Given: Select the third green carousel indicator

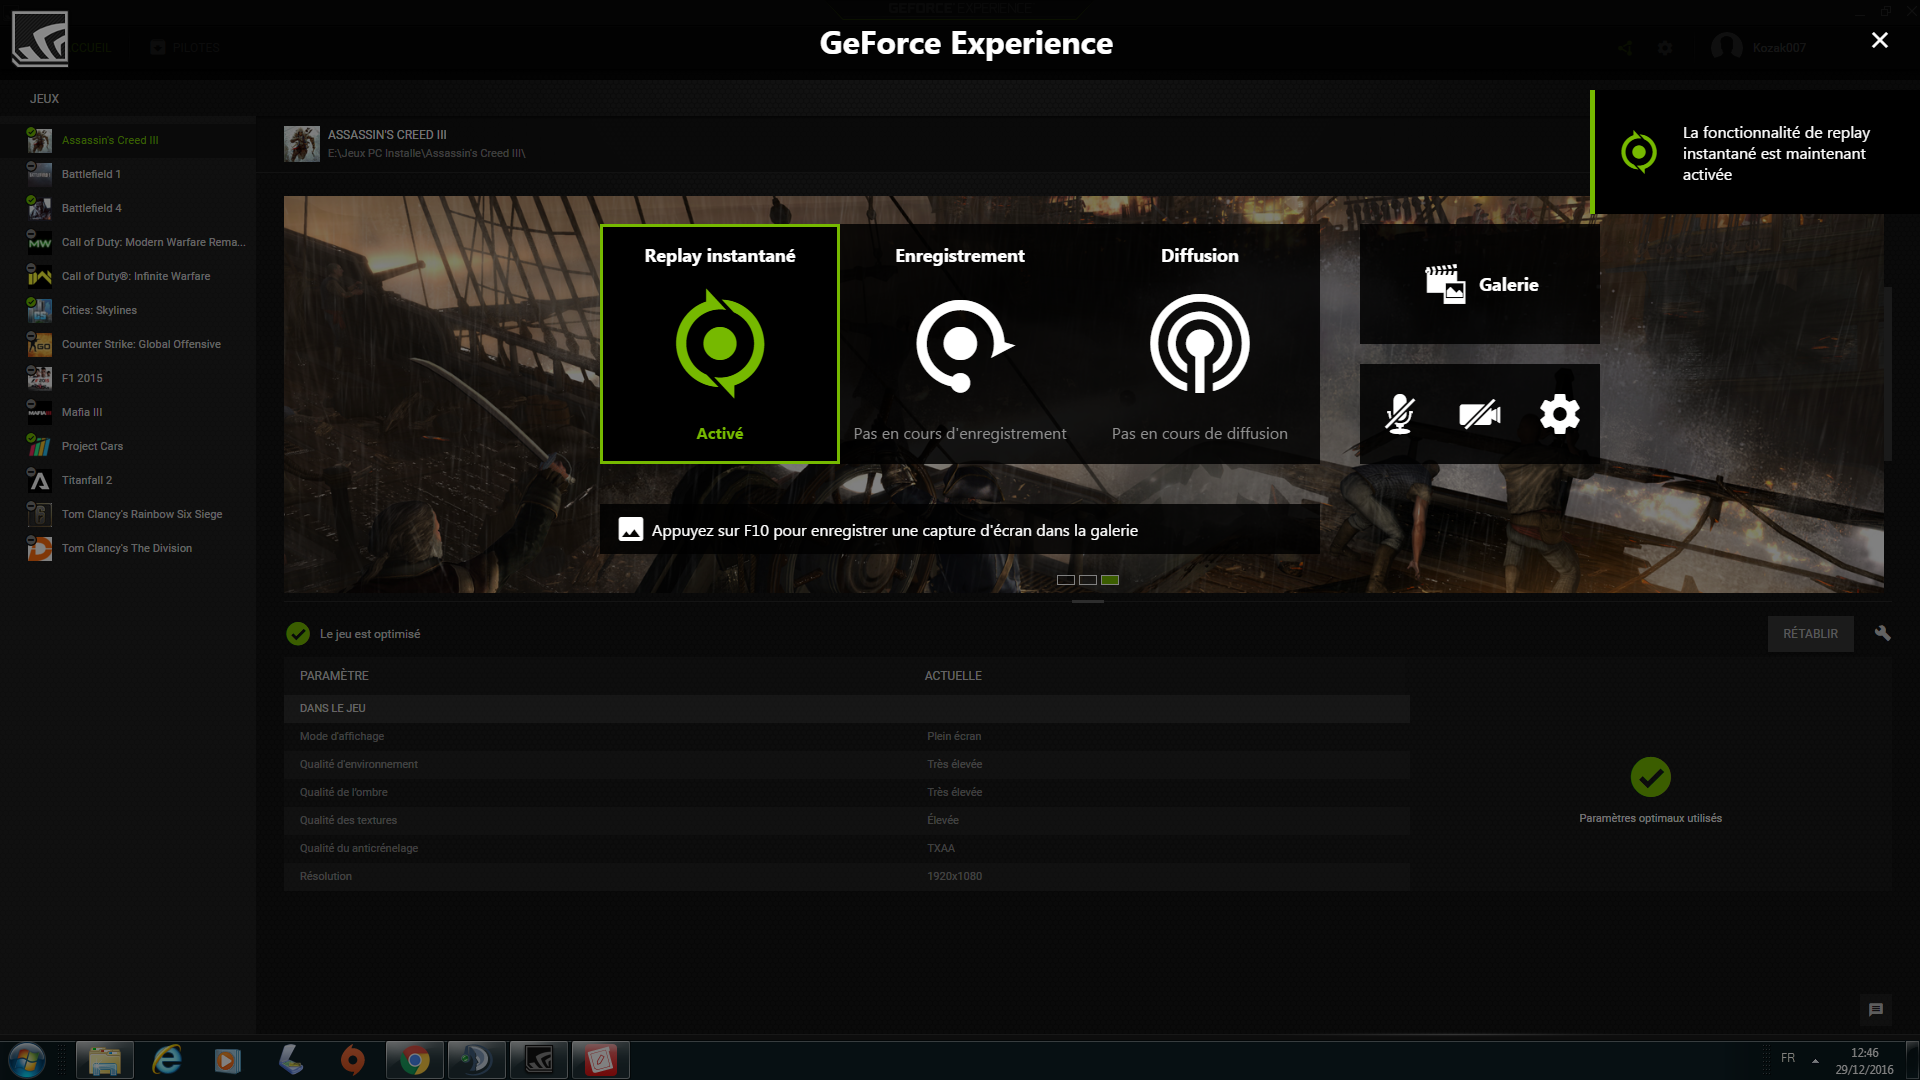Looking at the screenshot, I should click(1110, 580).
